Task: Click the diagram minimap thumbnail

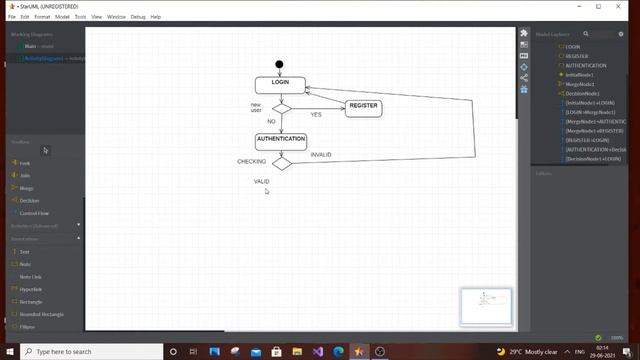Action: pos(486,307)
